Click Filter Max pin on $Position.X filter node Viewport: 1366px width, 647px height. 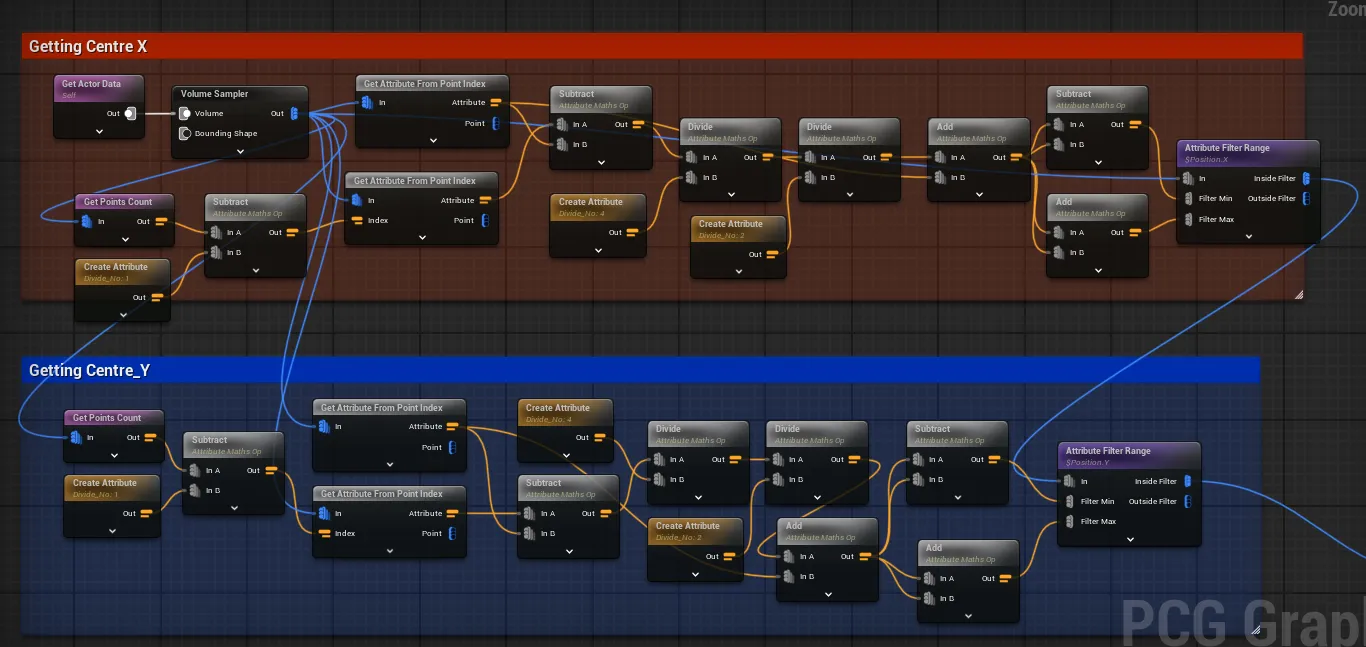pos(1190,219)
